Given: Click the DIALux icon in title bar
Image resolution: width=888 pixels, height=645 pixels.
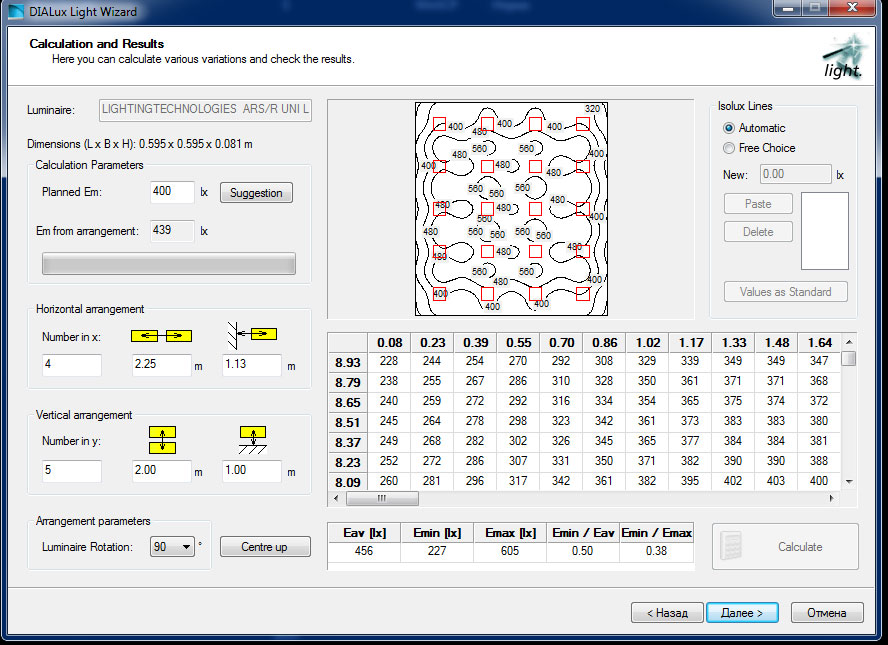Looking at the screenshot, I should [15, 12].
